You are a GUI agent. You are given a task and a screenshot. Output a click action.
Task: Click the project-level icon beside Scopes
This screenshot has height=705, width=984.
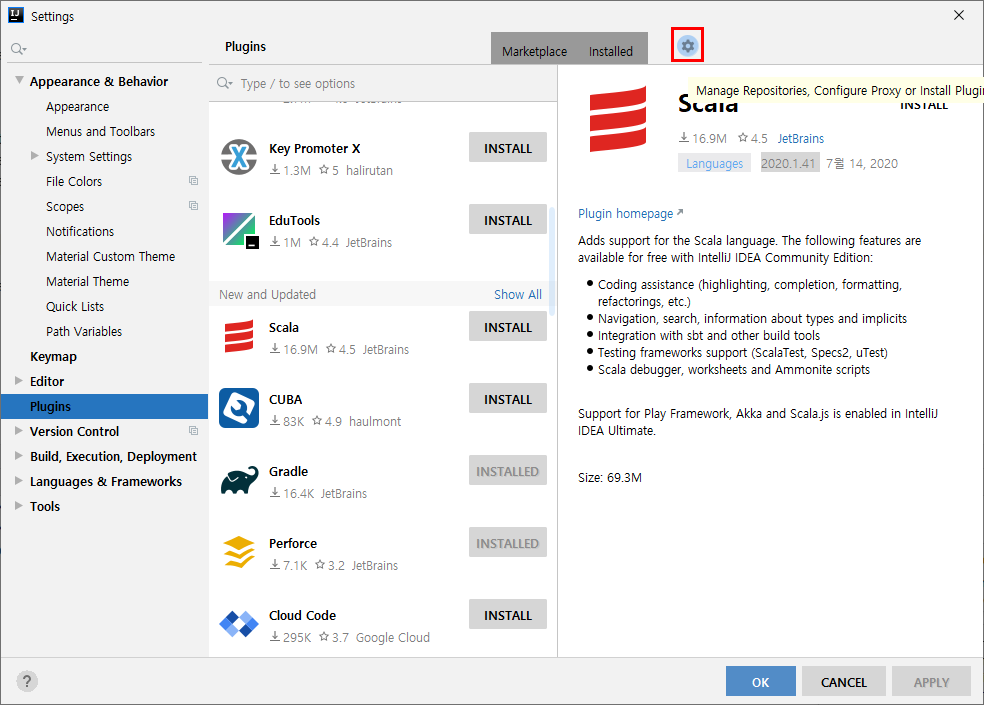(x=193, y=206)
